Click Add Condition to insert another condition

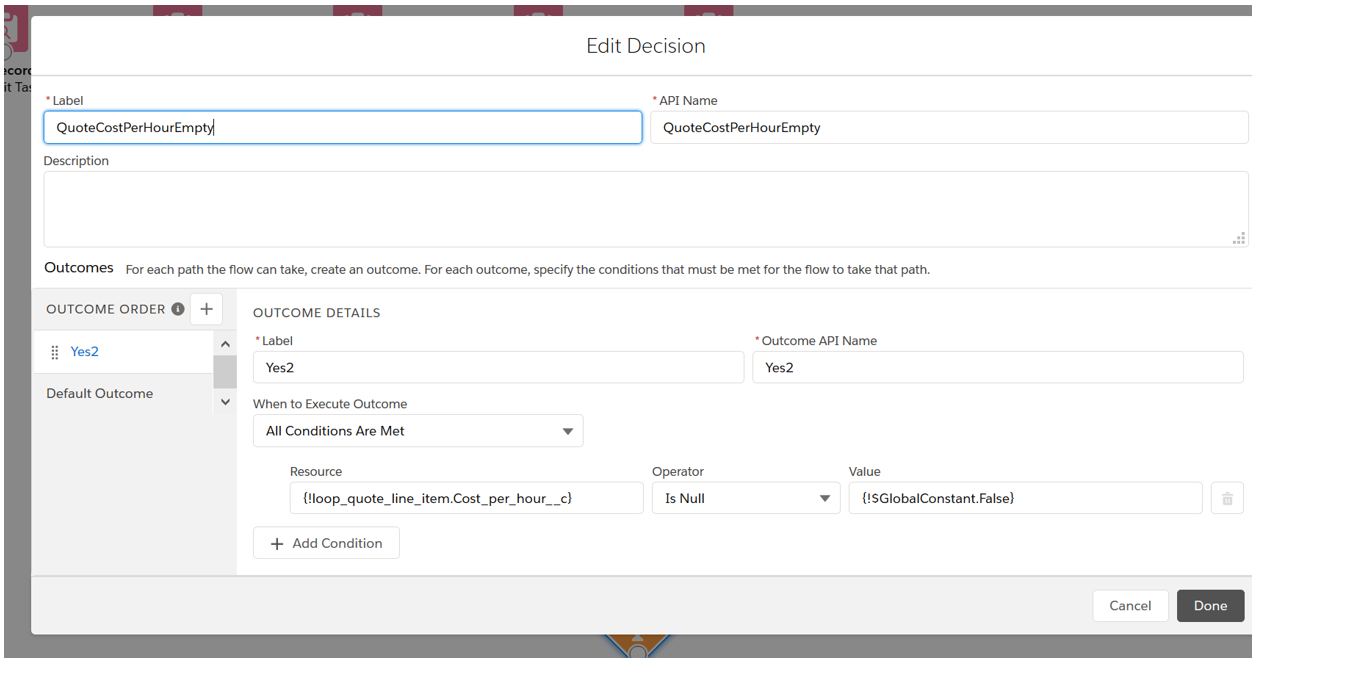pyautogui.click(x=326, y=542)
